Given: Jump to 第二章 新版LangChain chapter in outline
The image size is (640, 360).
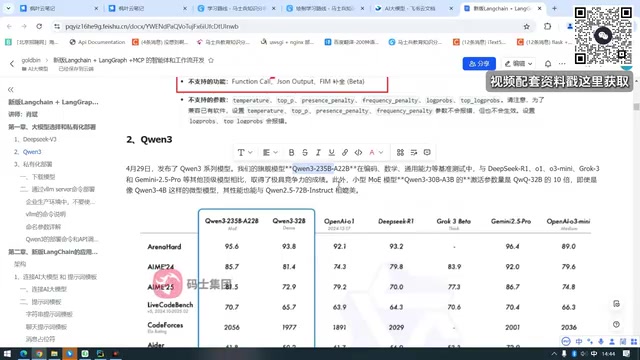Looking at the screenshot, I should coord(53,252).
